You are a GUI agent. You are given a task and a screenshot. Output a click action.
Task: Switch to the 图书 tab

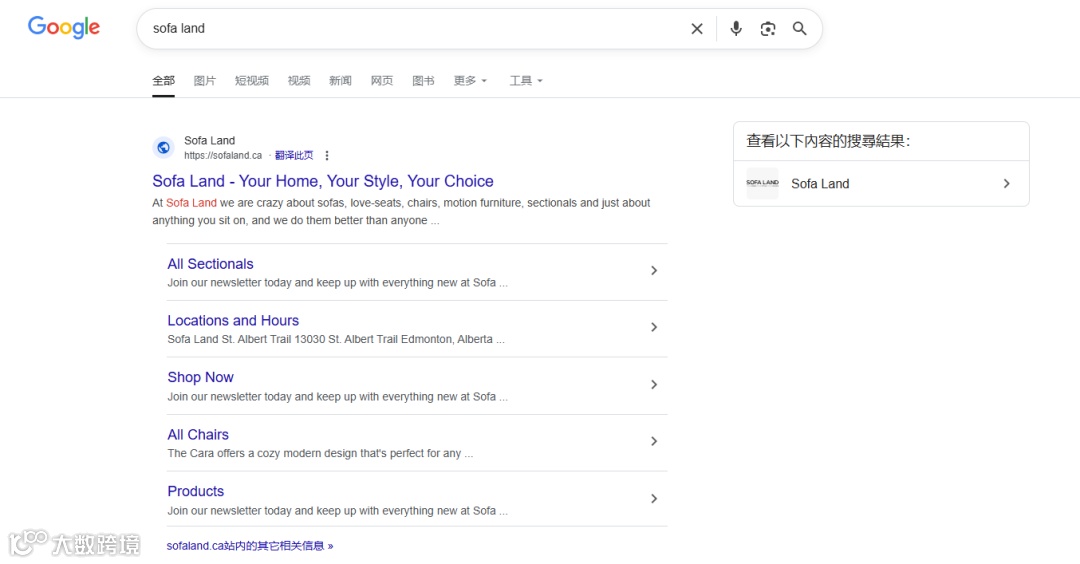click(x=423, y=81)
